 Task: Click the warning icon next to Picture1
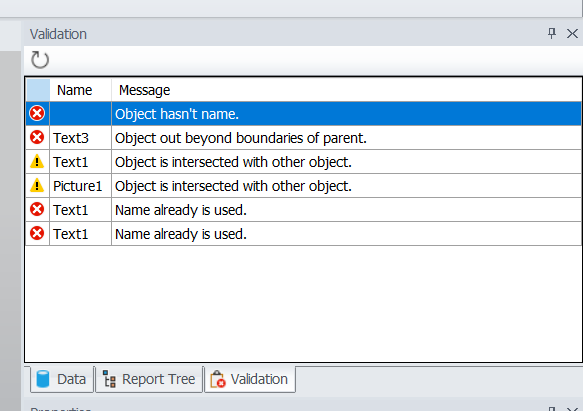tap(37, 185)
